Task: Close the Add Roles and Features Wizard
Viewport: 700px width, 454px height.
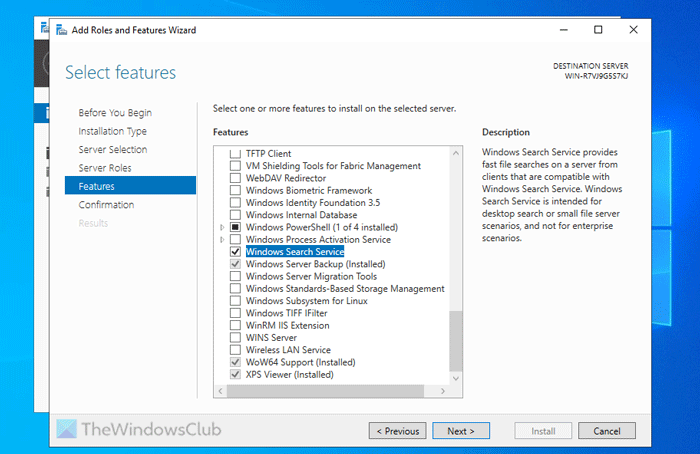Action: coord(633,30)
